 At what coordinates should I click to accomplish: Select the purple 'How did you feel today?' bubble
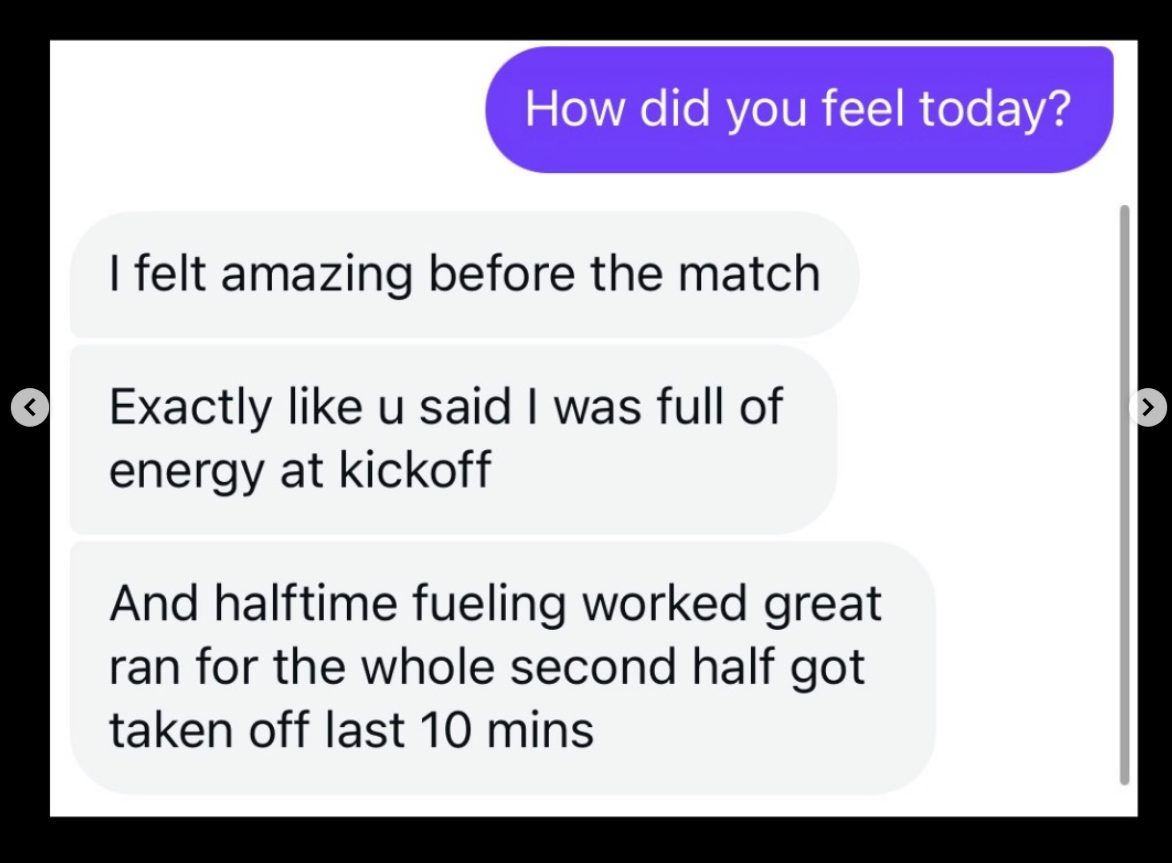[x=799, y=110]
